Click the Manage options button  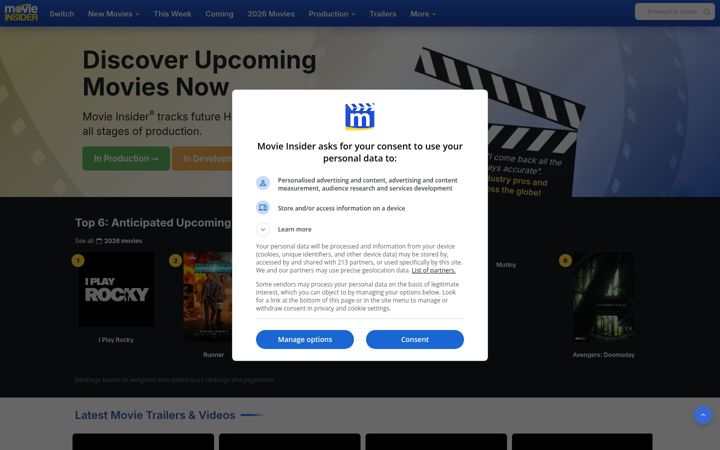[x=305, y=339]
